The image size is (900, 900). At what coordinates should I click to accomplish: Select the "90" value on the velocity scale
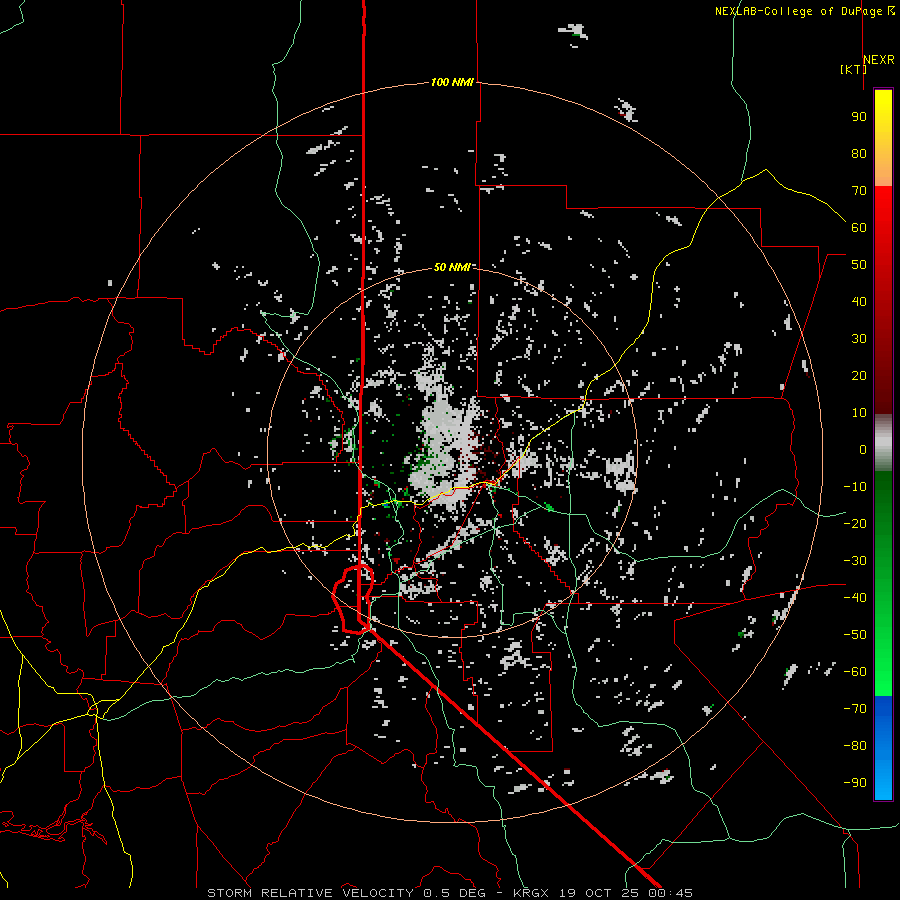(x=859, y=117)
